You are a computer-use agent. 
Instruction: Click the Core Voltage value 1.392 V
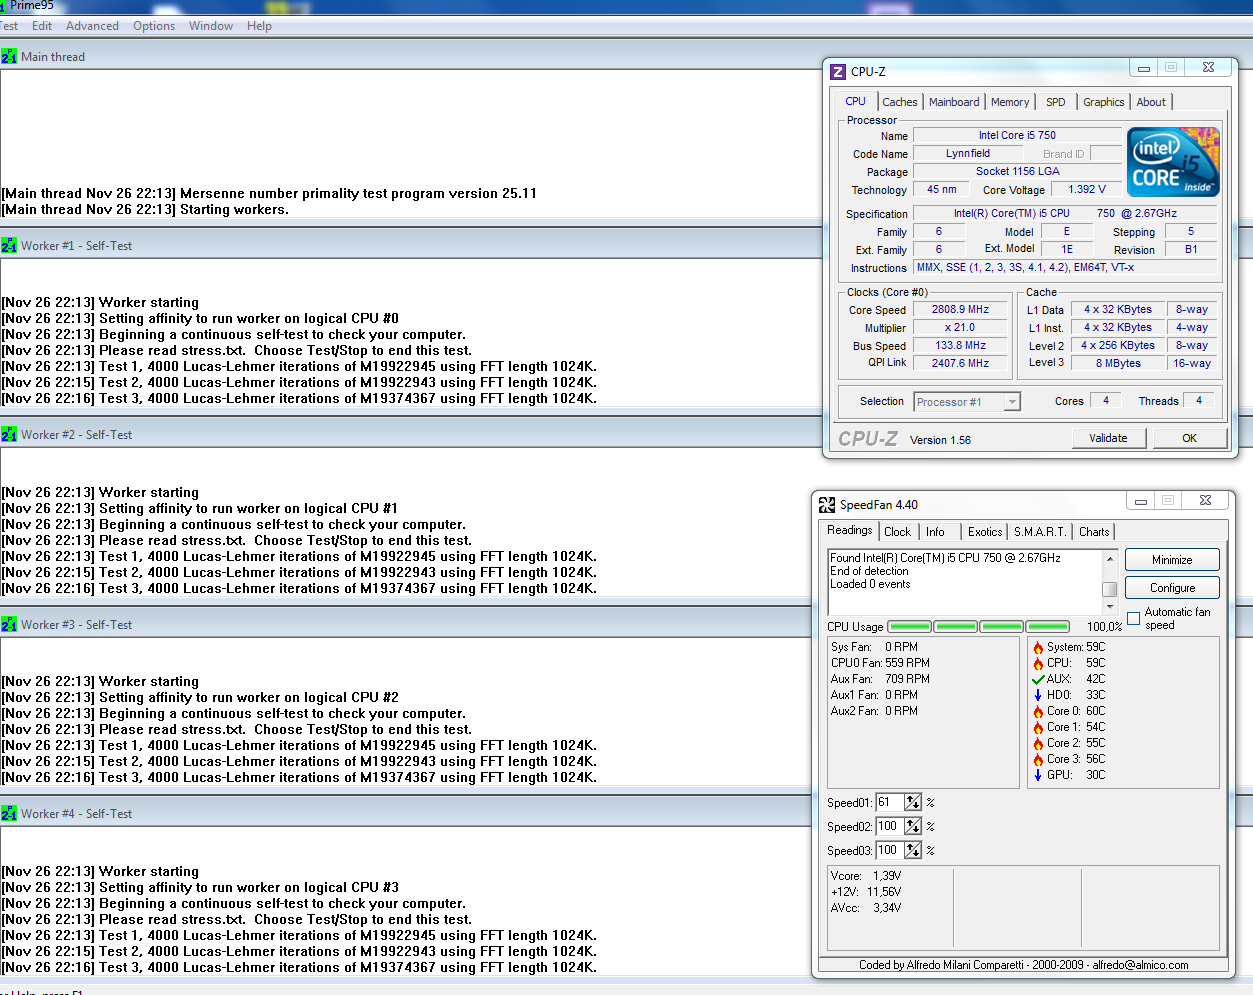(1087, 190)
